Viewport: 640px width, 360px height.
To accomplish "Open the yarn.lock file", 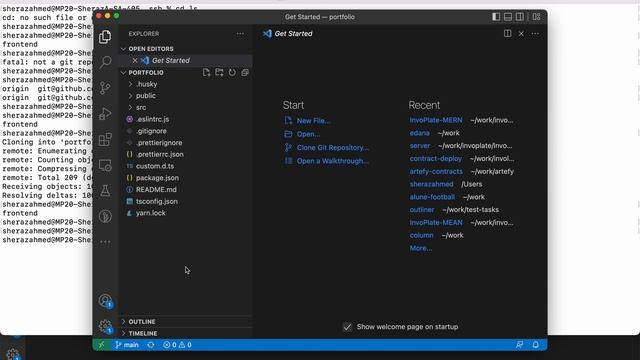I will (x=186, y=213).
